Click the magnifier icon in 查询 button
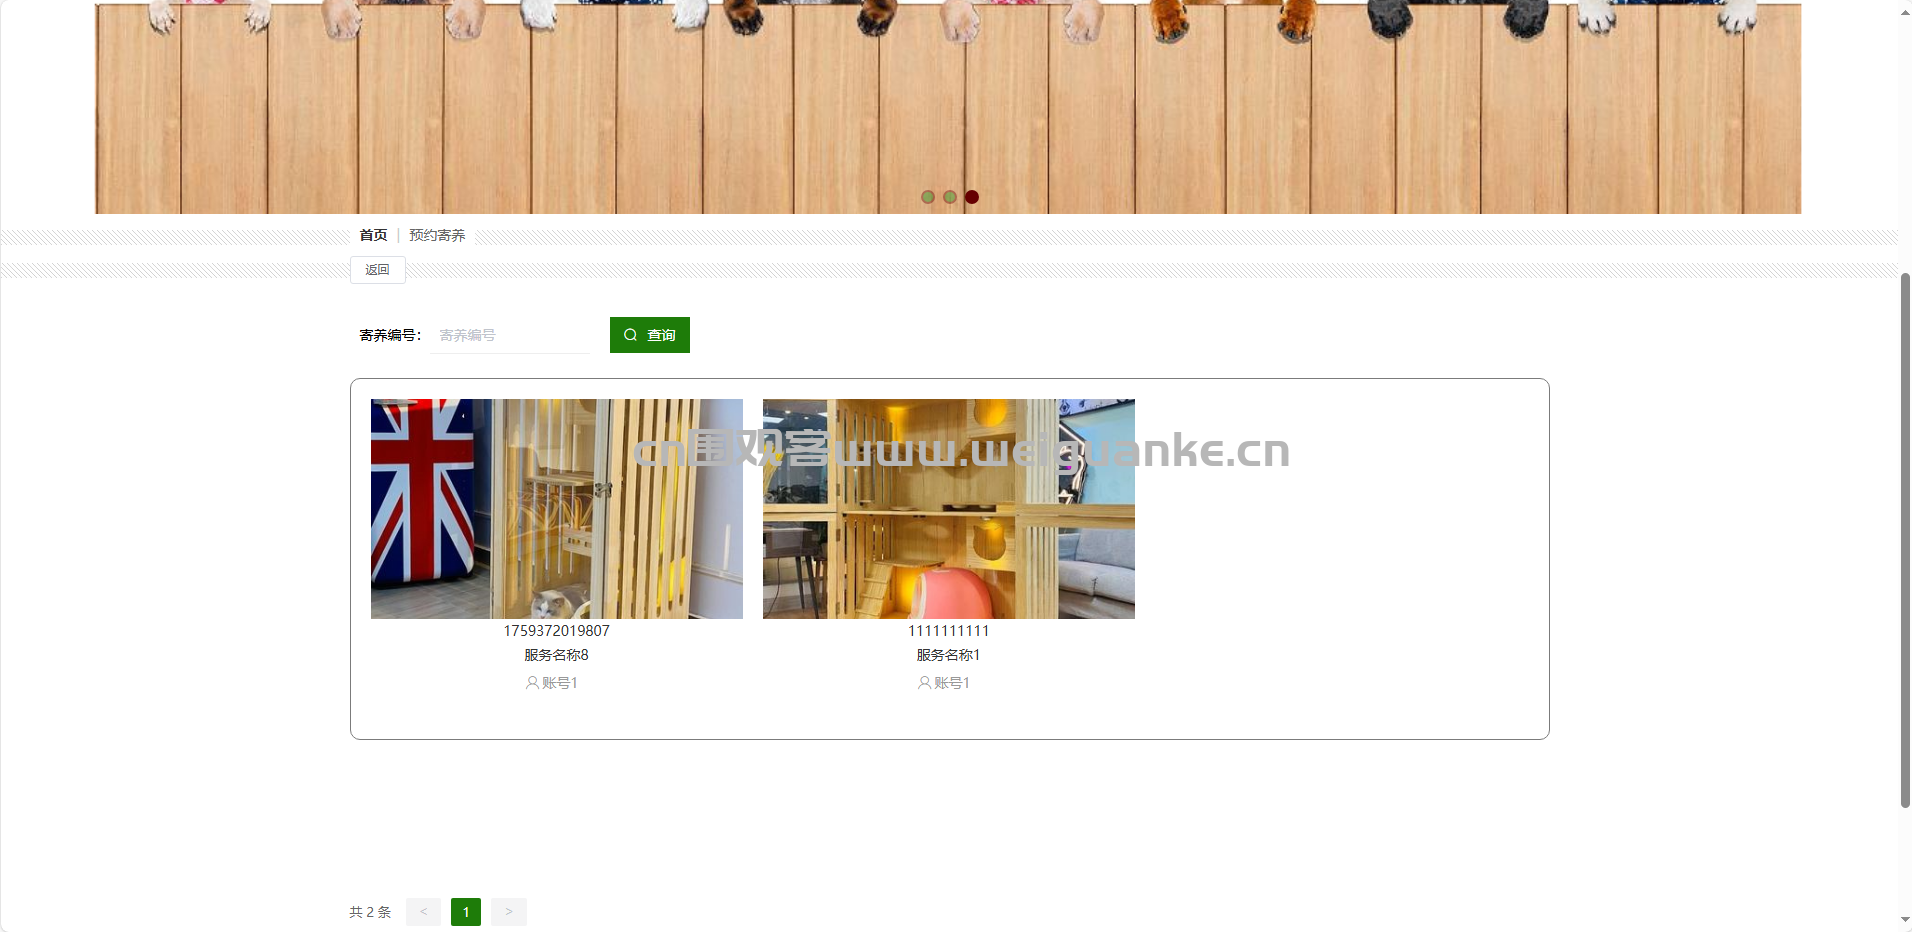 click(x=631, y=335)
